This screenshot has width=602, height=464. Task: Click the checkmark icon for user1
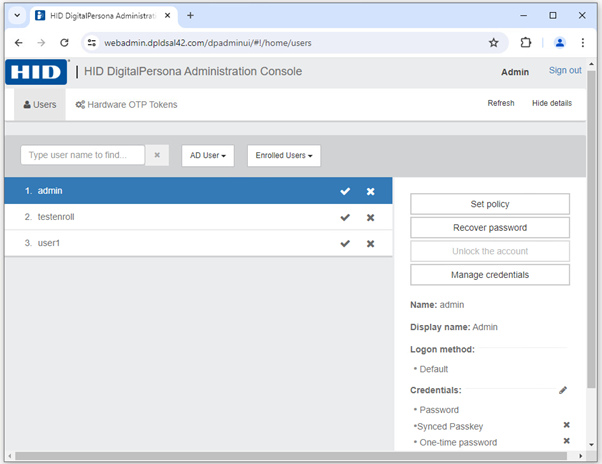[x=345, y=243]
